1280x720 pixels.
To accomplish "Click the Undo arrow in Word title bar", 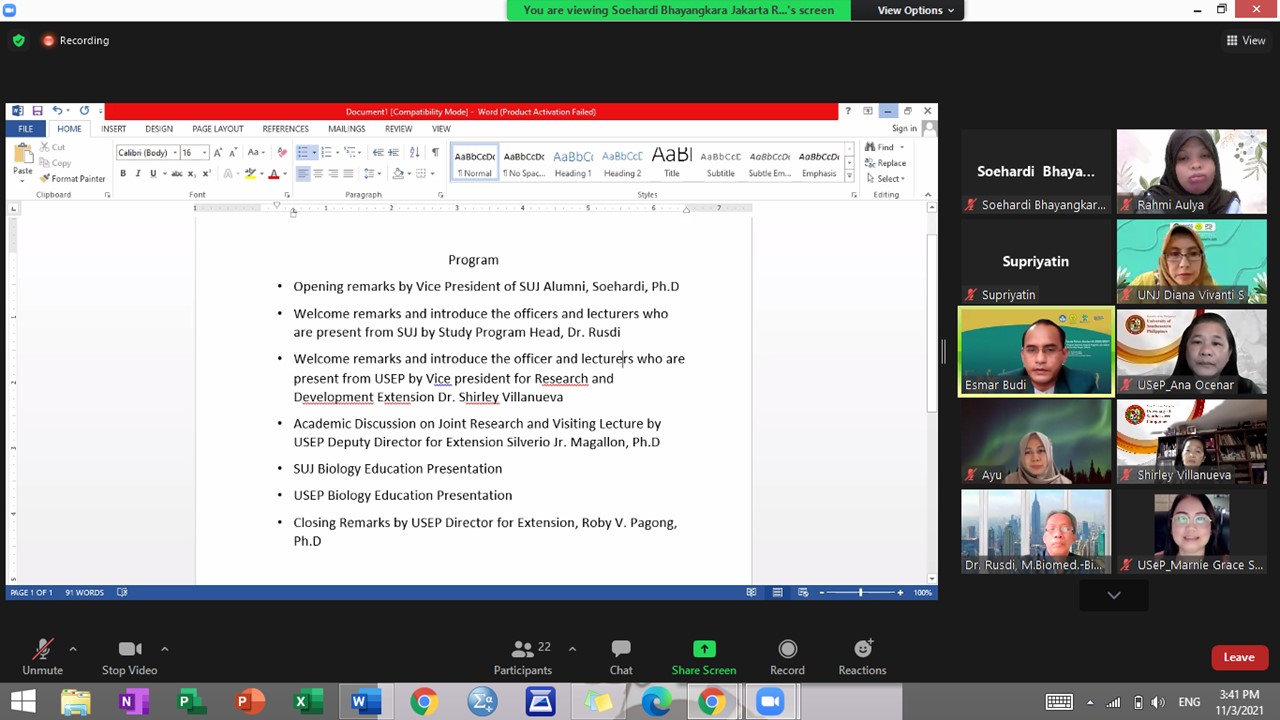I will [x=57, y=111].
